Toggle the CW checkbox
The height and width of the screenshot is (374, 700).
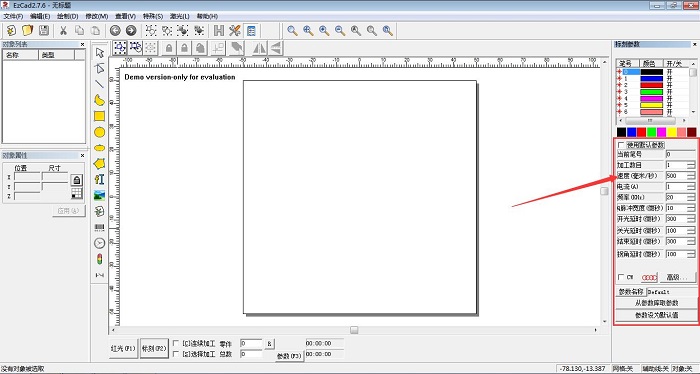pyautogui.click(x=621, y=277)
